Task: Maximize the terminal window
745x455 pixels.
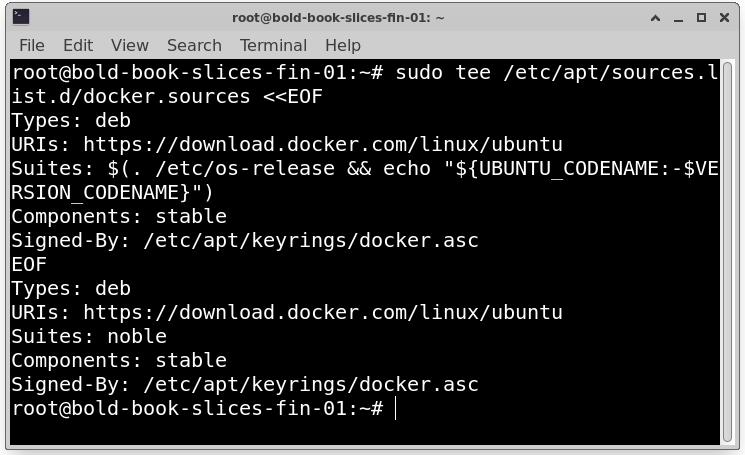Action: click(x=701, y=17)
